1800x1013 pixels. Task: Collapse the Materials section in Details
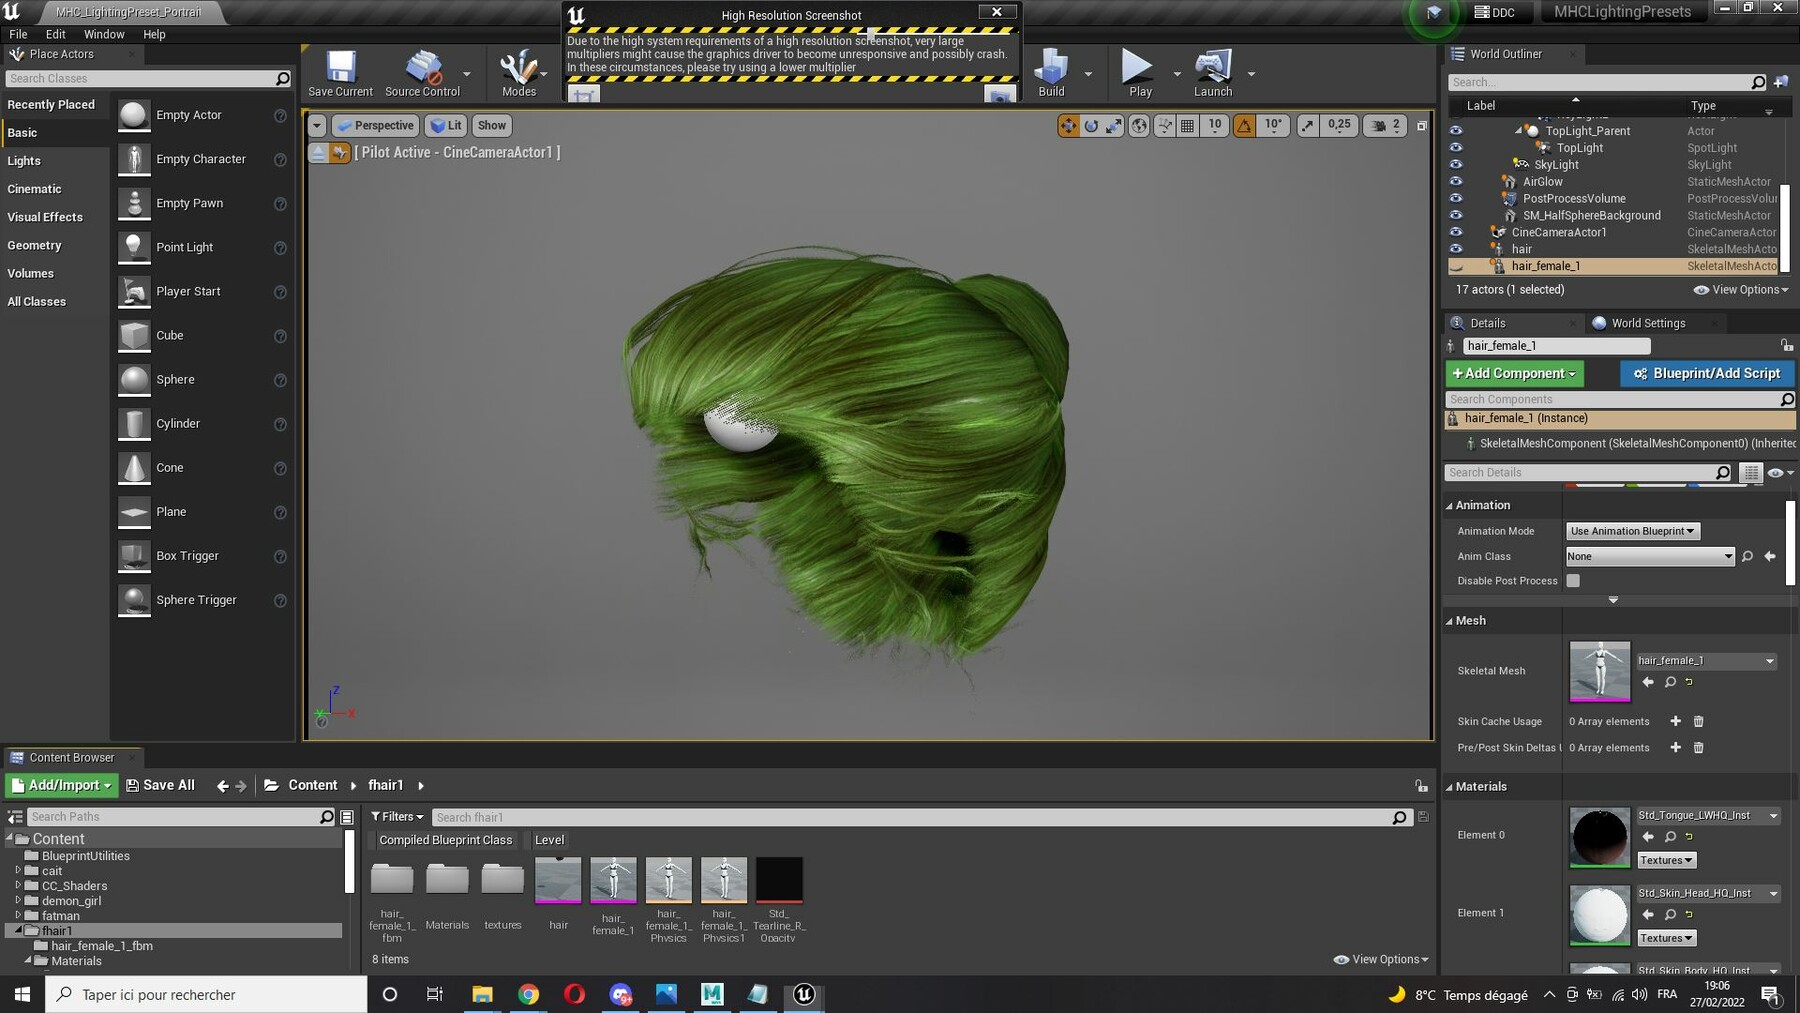click(x=1449, y=787)
